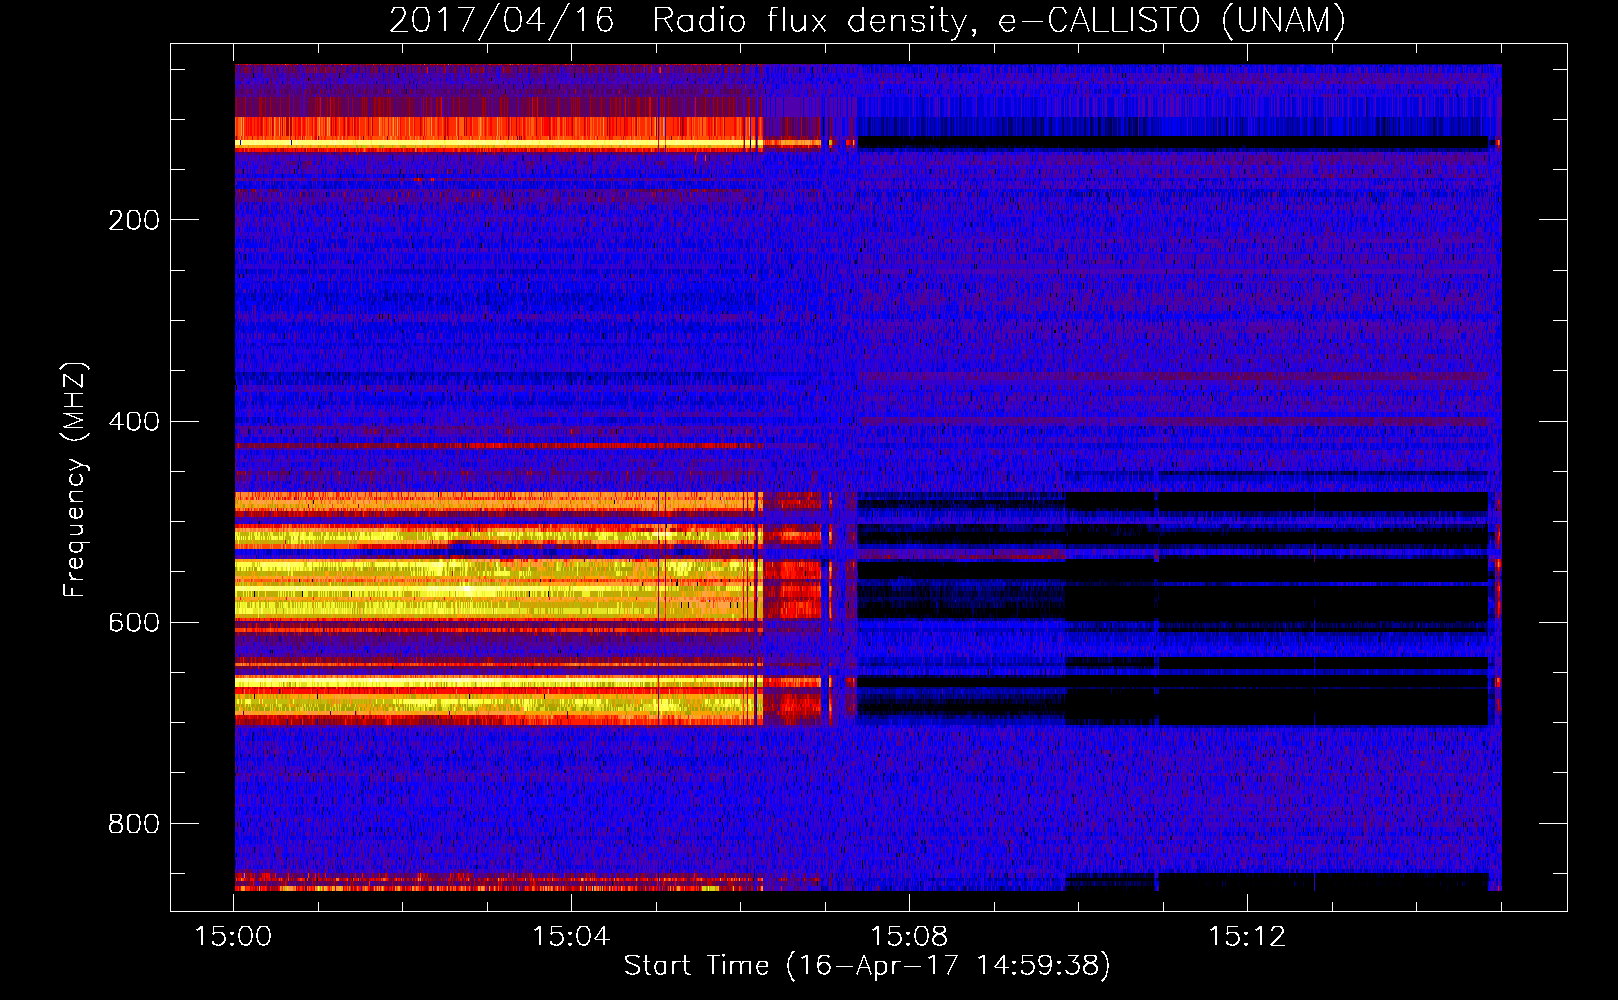
Task: Click the 15:00 time tick label
Action: click(233, 936)
